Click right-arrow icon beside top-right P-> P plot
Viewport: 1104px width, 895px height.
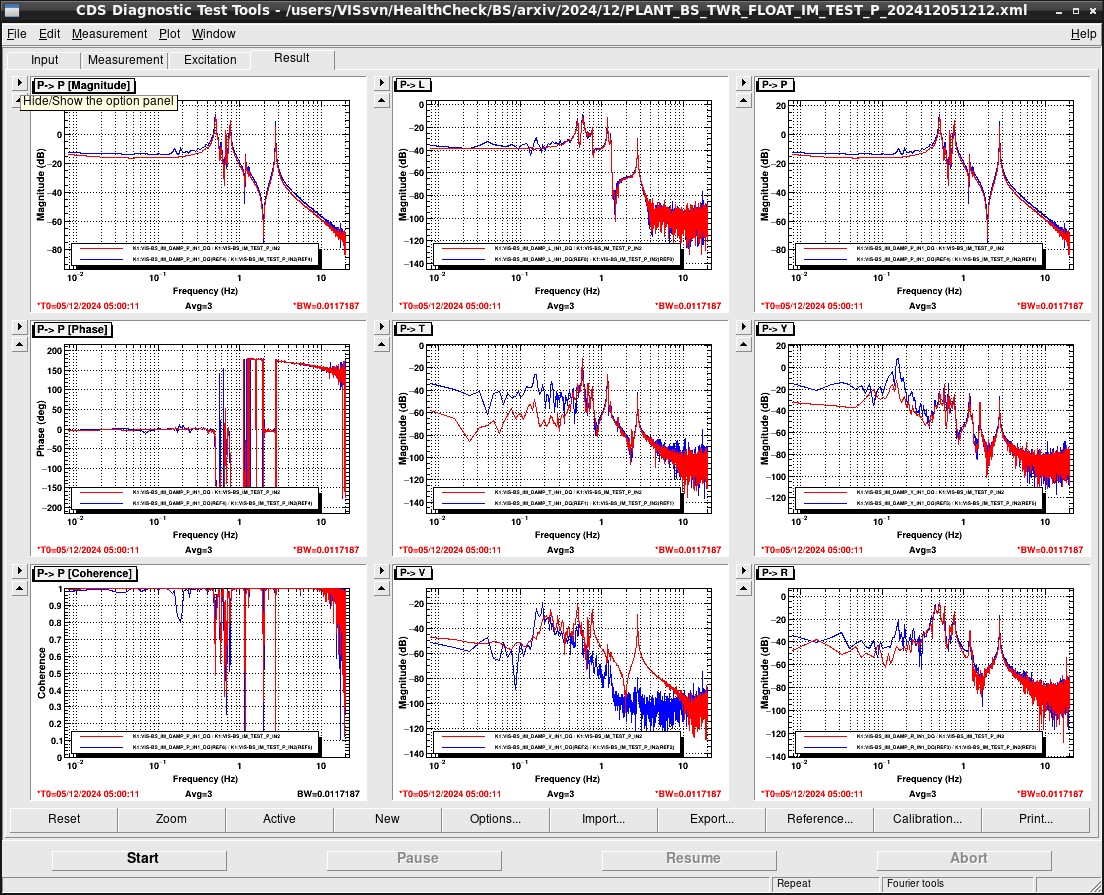[744, 83]
